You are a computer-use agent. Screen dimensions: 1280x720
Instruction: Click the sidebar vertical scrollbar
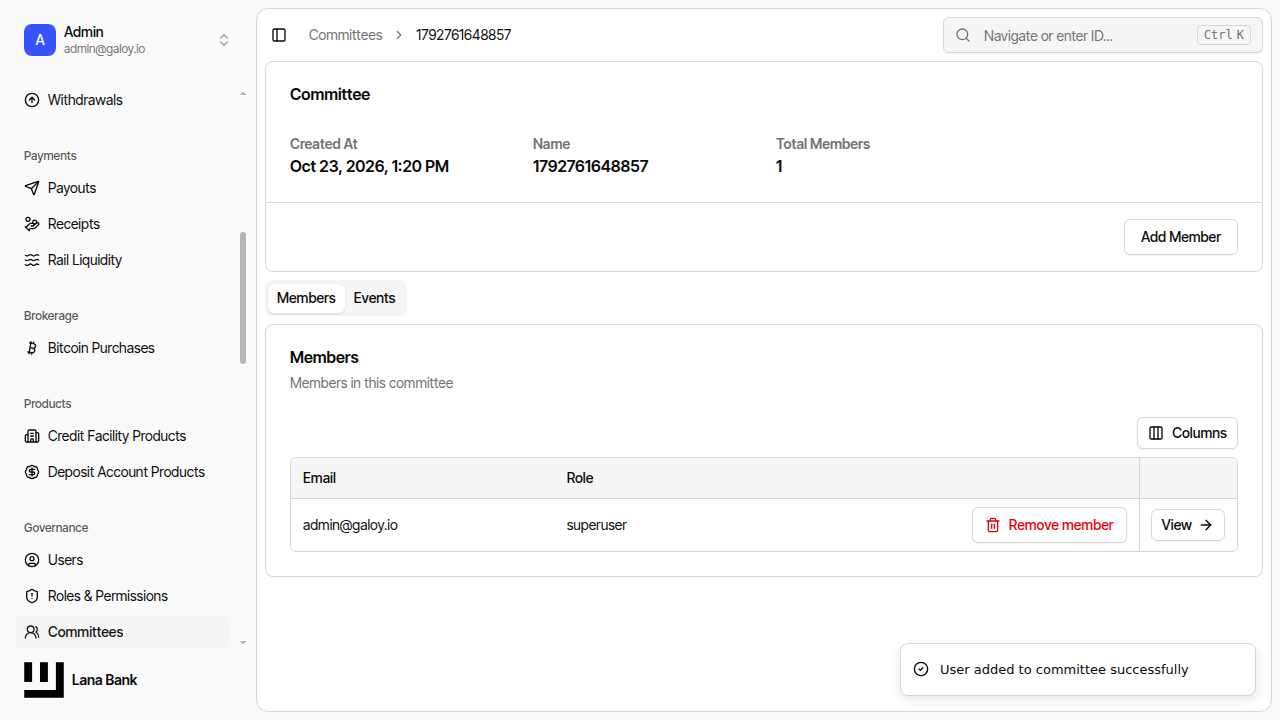[243, 298]
